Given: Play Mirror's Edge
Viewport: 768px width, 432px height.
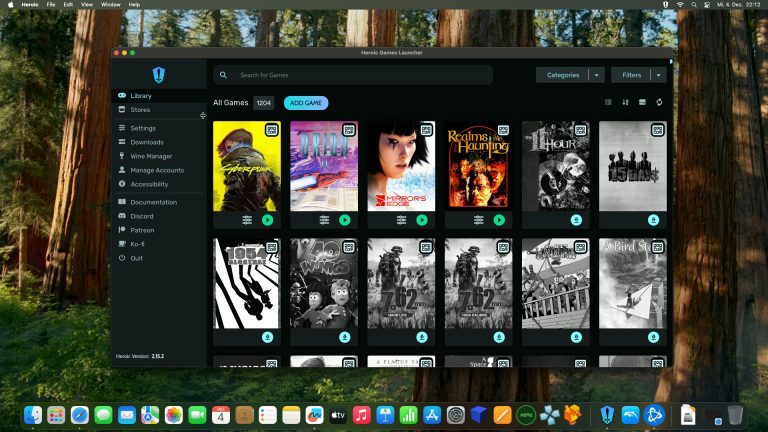Looking at the screenshot, I should pos(422,220).
